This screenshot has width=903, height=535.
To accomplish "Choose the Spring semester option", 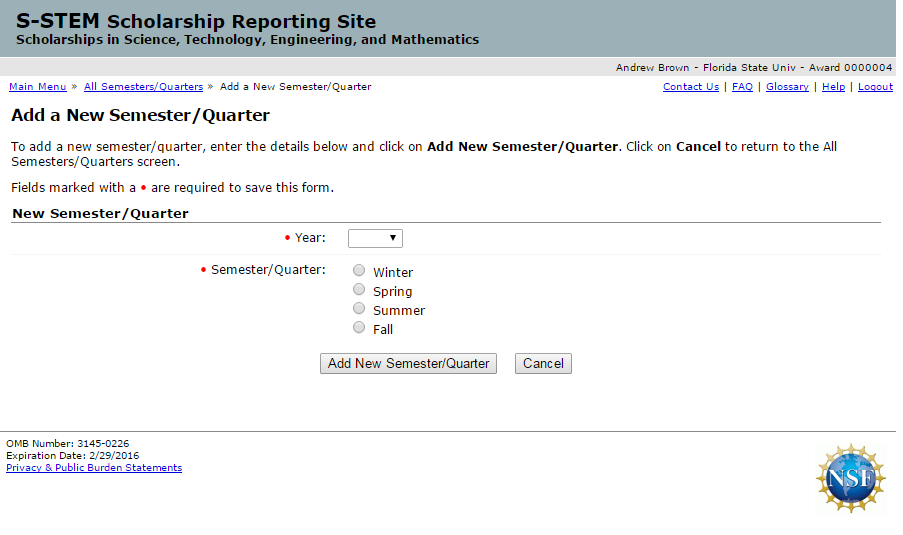I will [359, 289].
